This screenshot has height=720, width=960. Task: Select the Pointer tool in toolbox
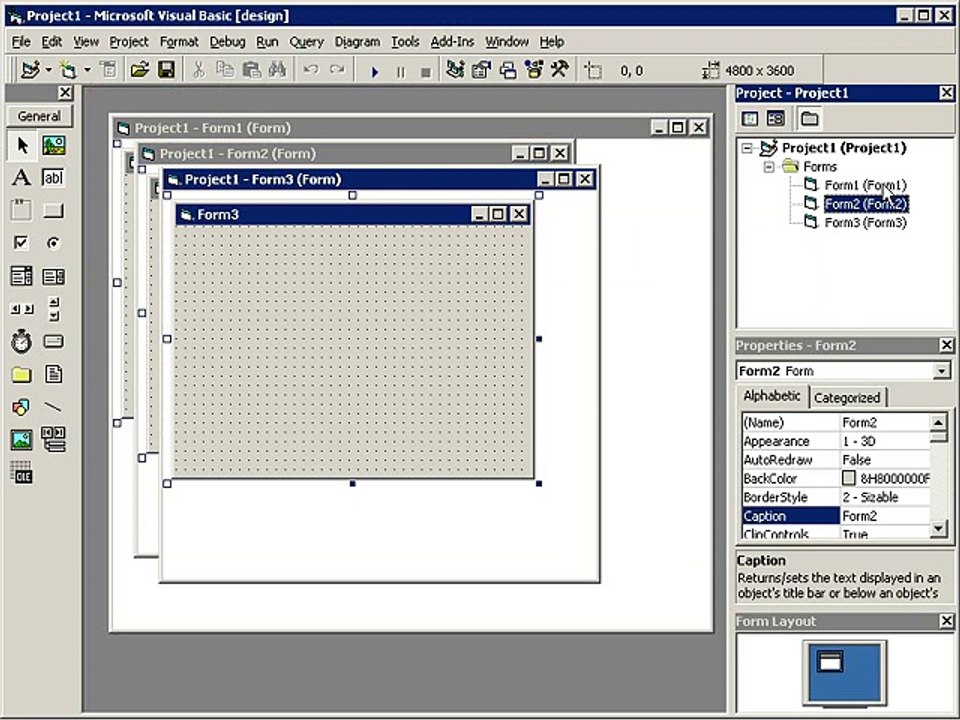pos(21,146)
